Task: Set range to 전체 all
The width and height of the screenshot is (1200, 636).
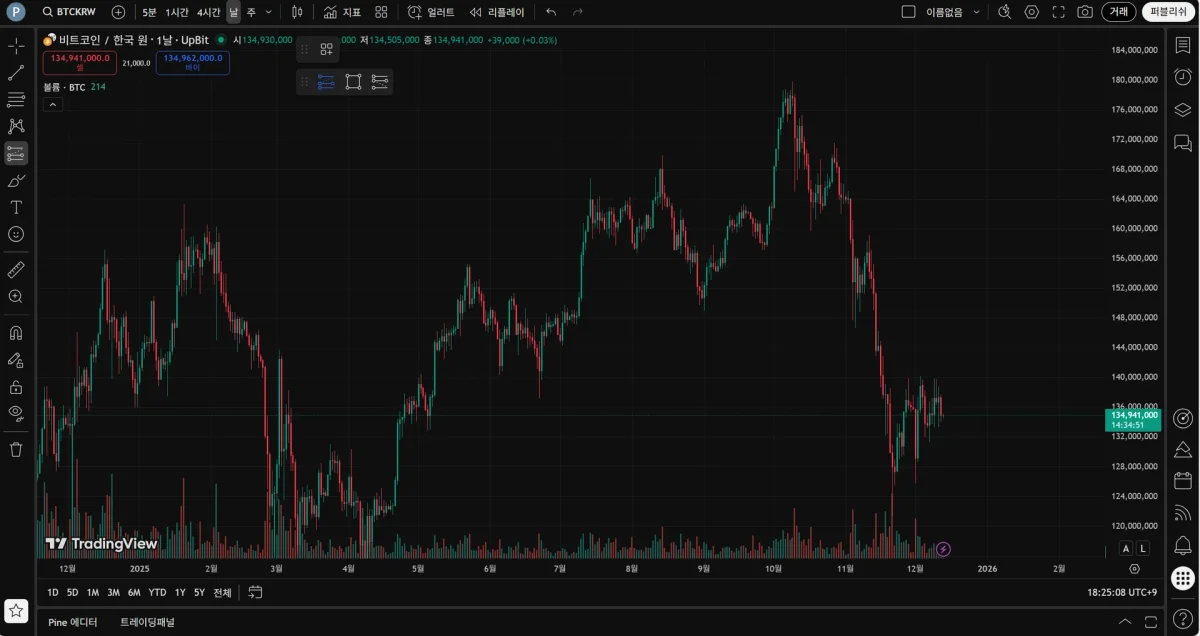Action: click(x=222, y=592)
